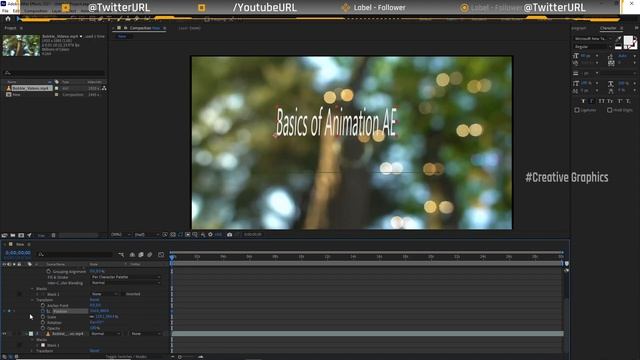Take a snapshot with the camera icon
This screenshot has height=360, width=640.
tap(229, 235)
